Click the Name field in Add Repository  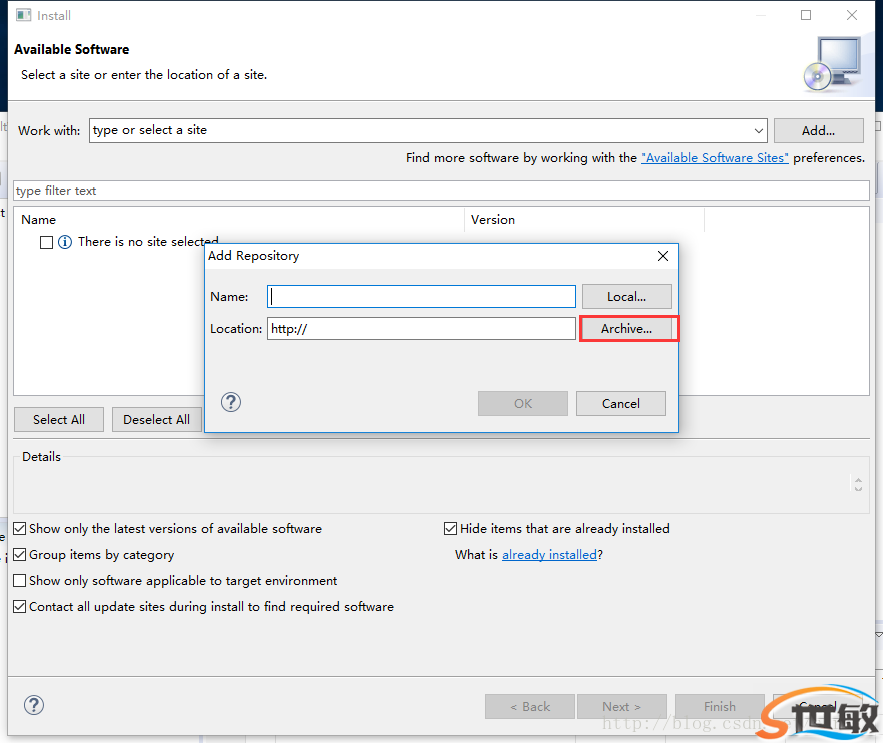421,296
